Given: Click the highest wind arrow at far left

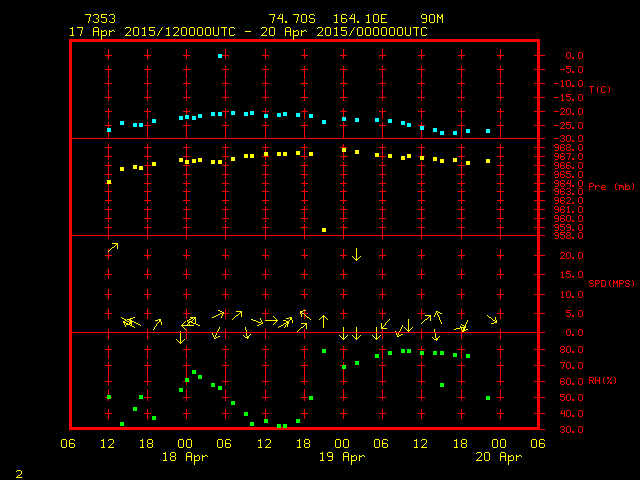Looking at the screenshot, I should [113, 247].
